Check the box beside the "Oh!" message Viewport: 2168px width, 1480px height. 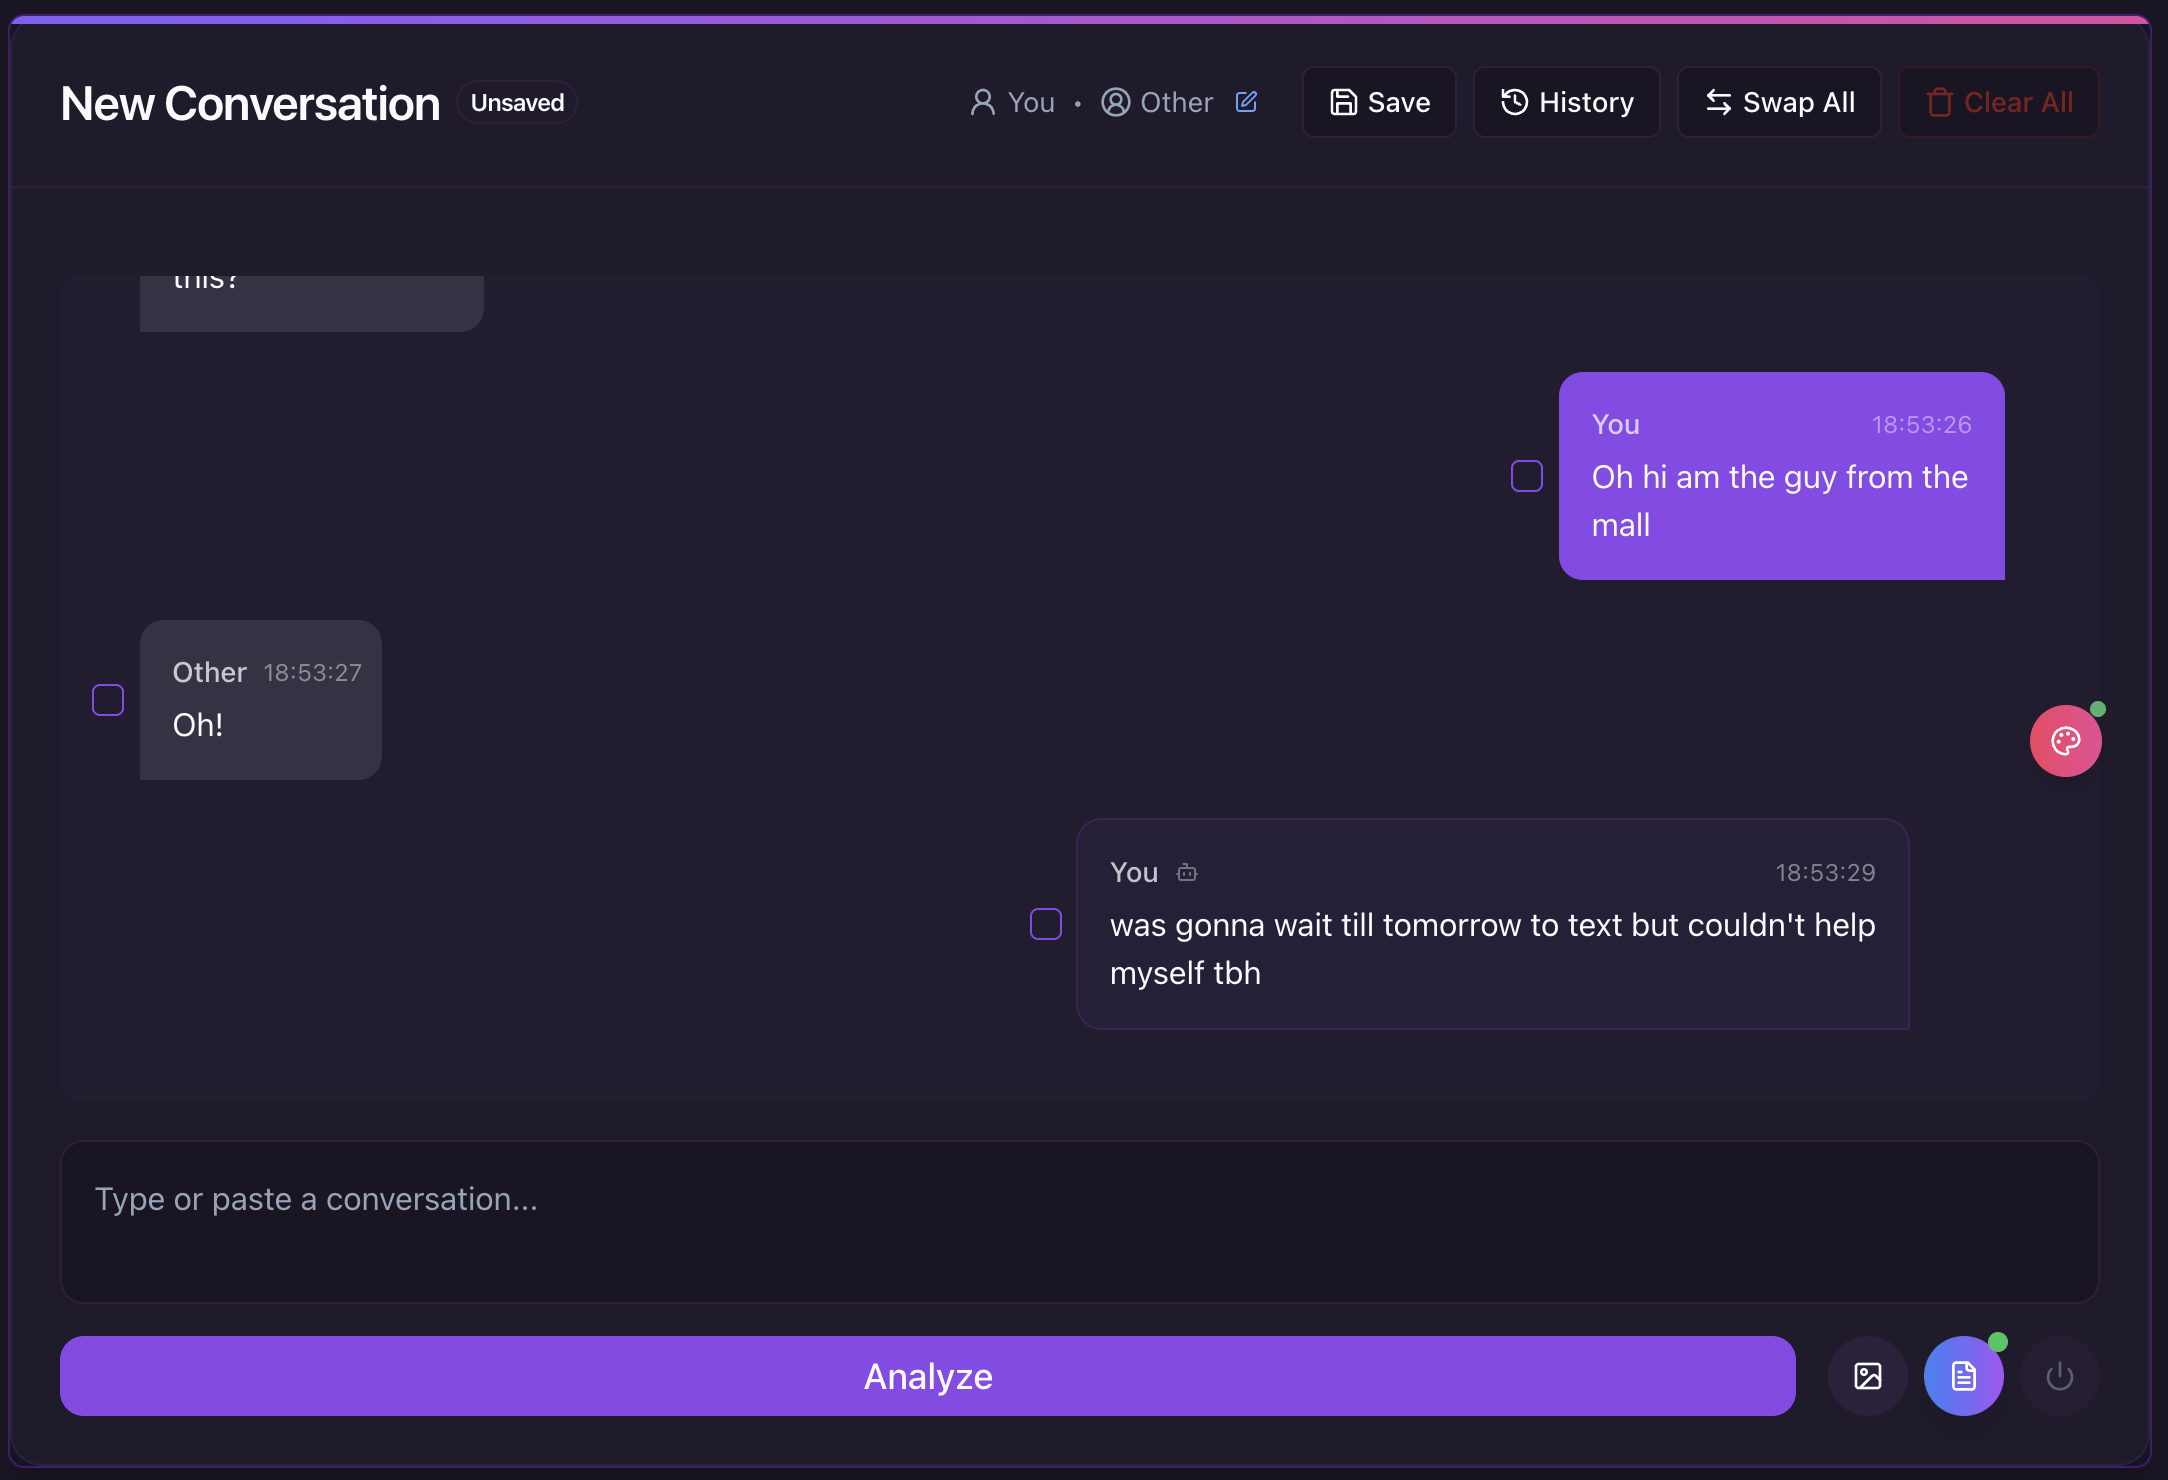(x=108, y=700)
